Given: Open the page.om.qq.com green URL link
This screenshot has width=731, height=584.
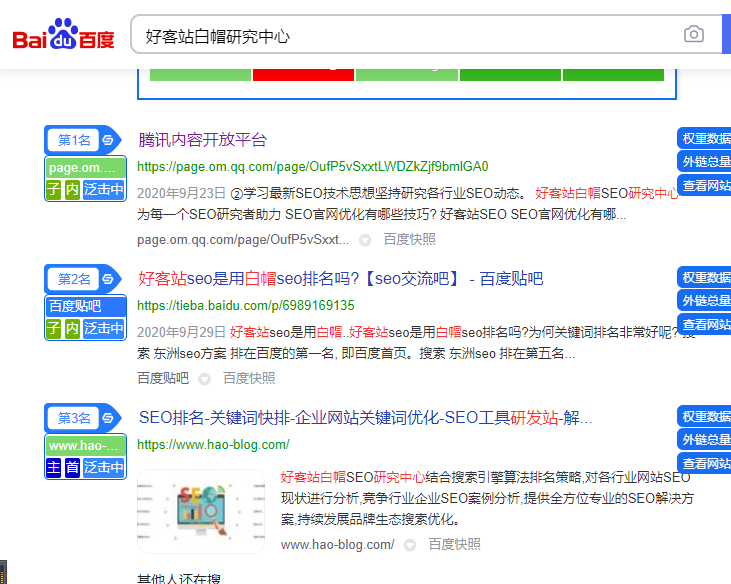Looking at the screenshot, I should [312, 167].
